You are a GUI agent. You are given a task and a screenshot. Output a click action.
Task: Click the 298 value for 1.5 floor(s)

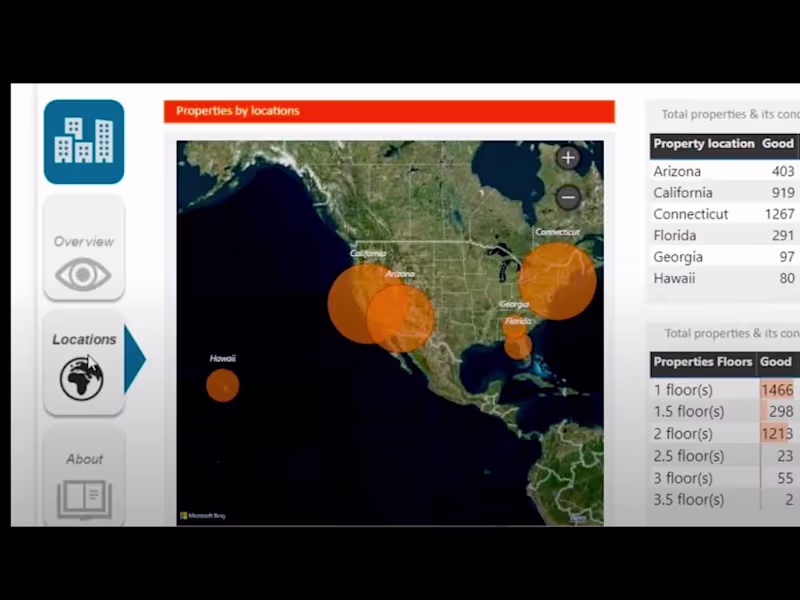coord(781,411)
